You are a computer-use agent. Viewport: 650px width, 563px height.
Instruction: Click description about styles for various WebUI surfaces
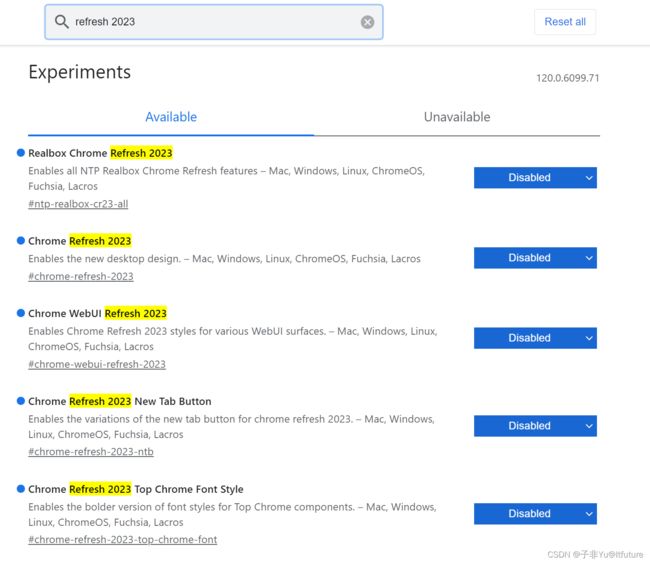[233, 339]
